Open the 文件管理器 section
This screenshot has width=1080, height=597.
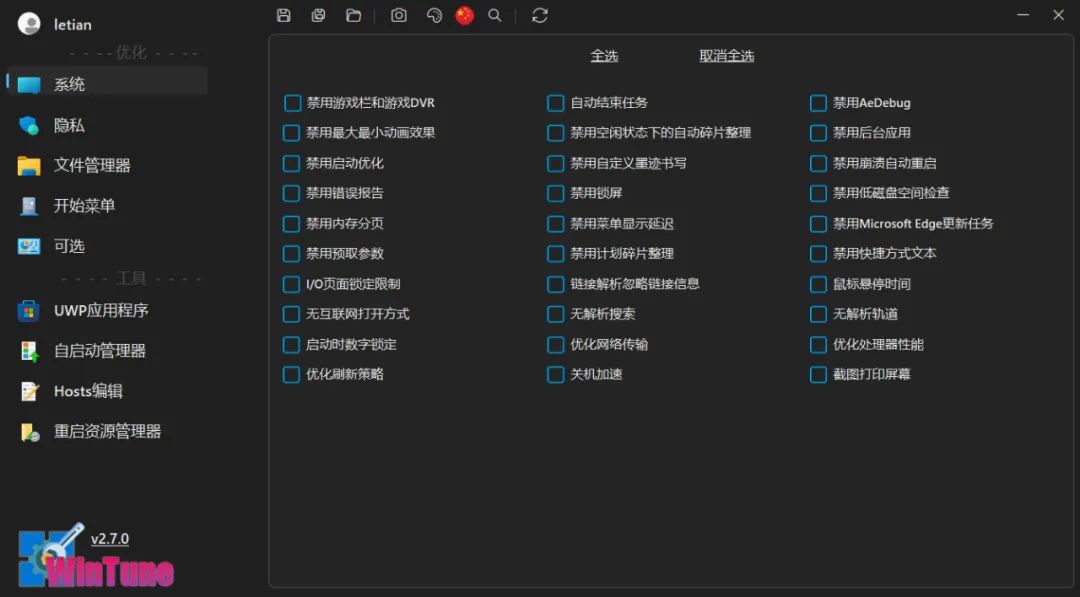pyautogui.click(x=92, y=165)
